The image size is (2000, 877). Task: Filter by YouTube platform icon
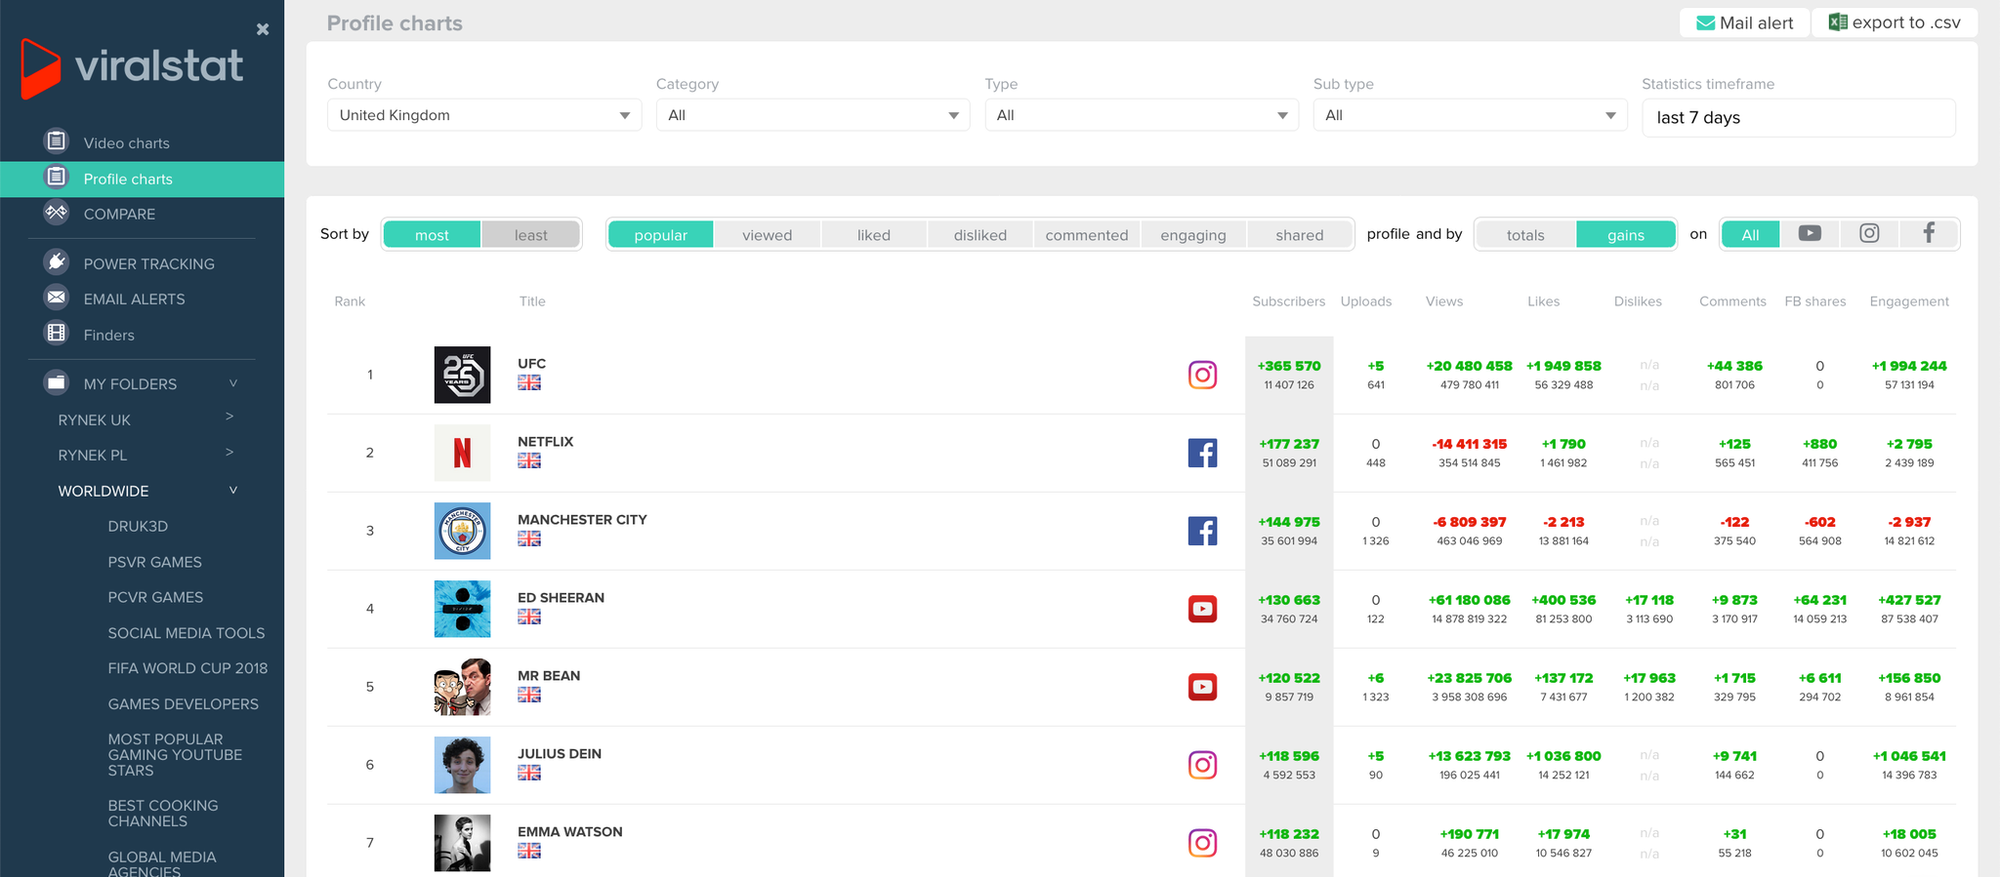1809,233
